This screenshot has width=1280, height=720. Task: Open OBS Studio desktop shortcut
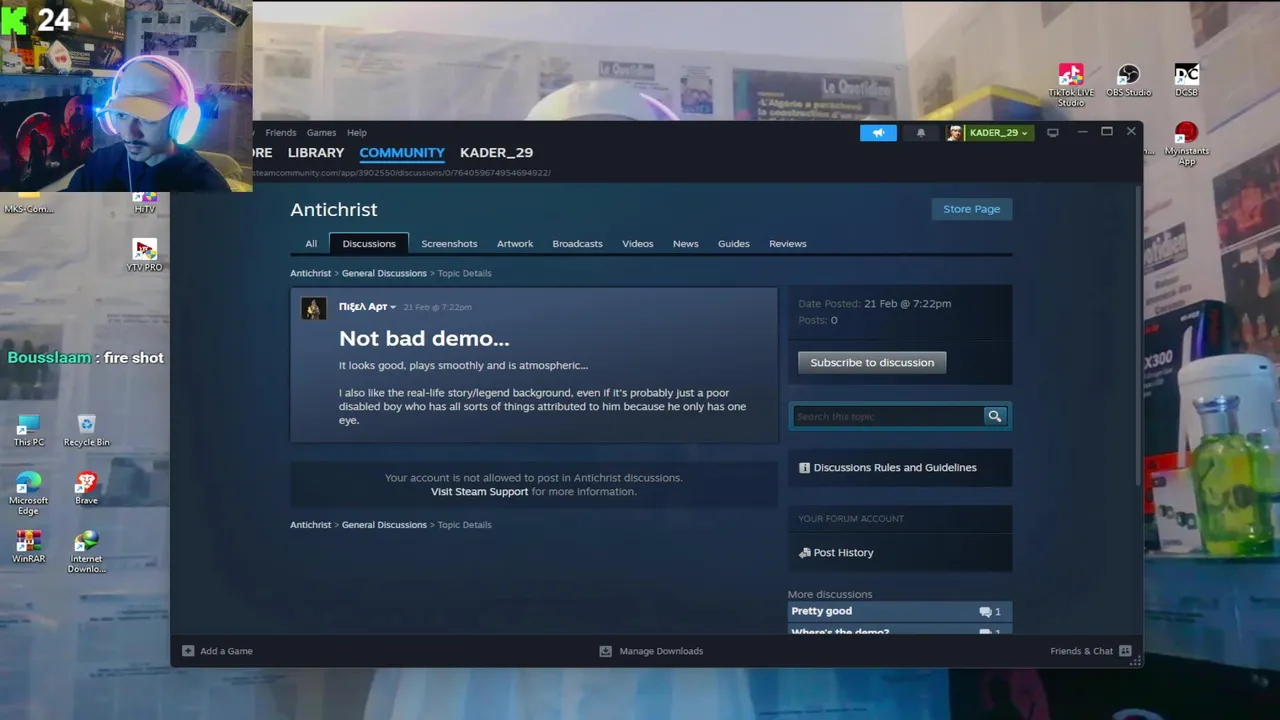pyautogui.click(x=1128, y=80)
